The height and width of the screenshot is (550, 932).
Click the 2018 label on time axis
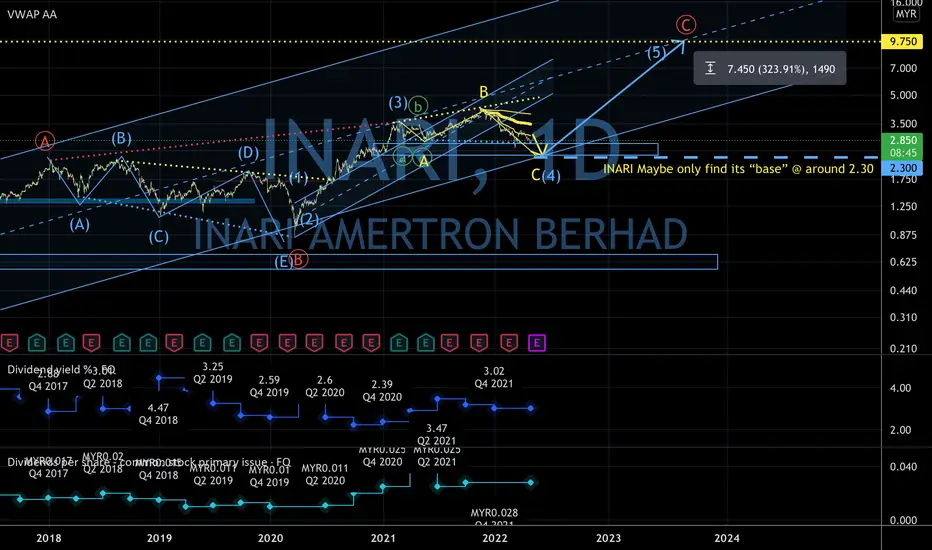[x=49, y=538]
